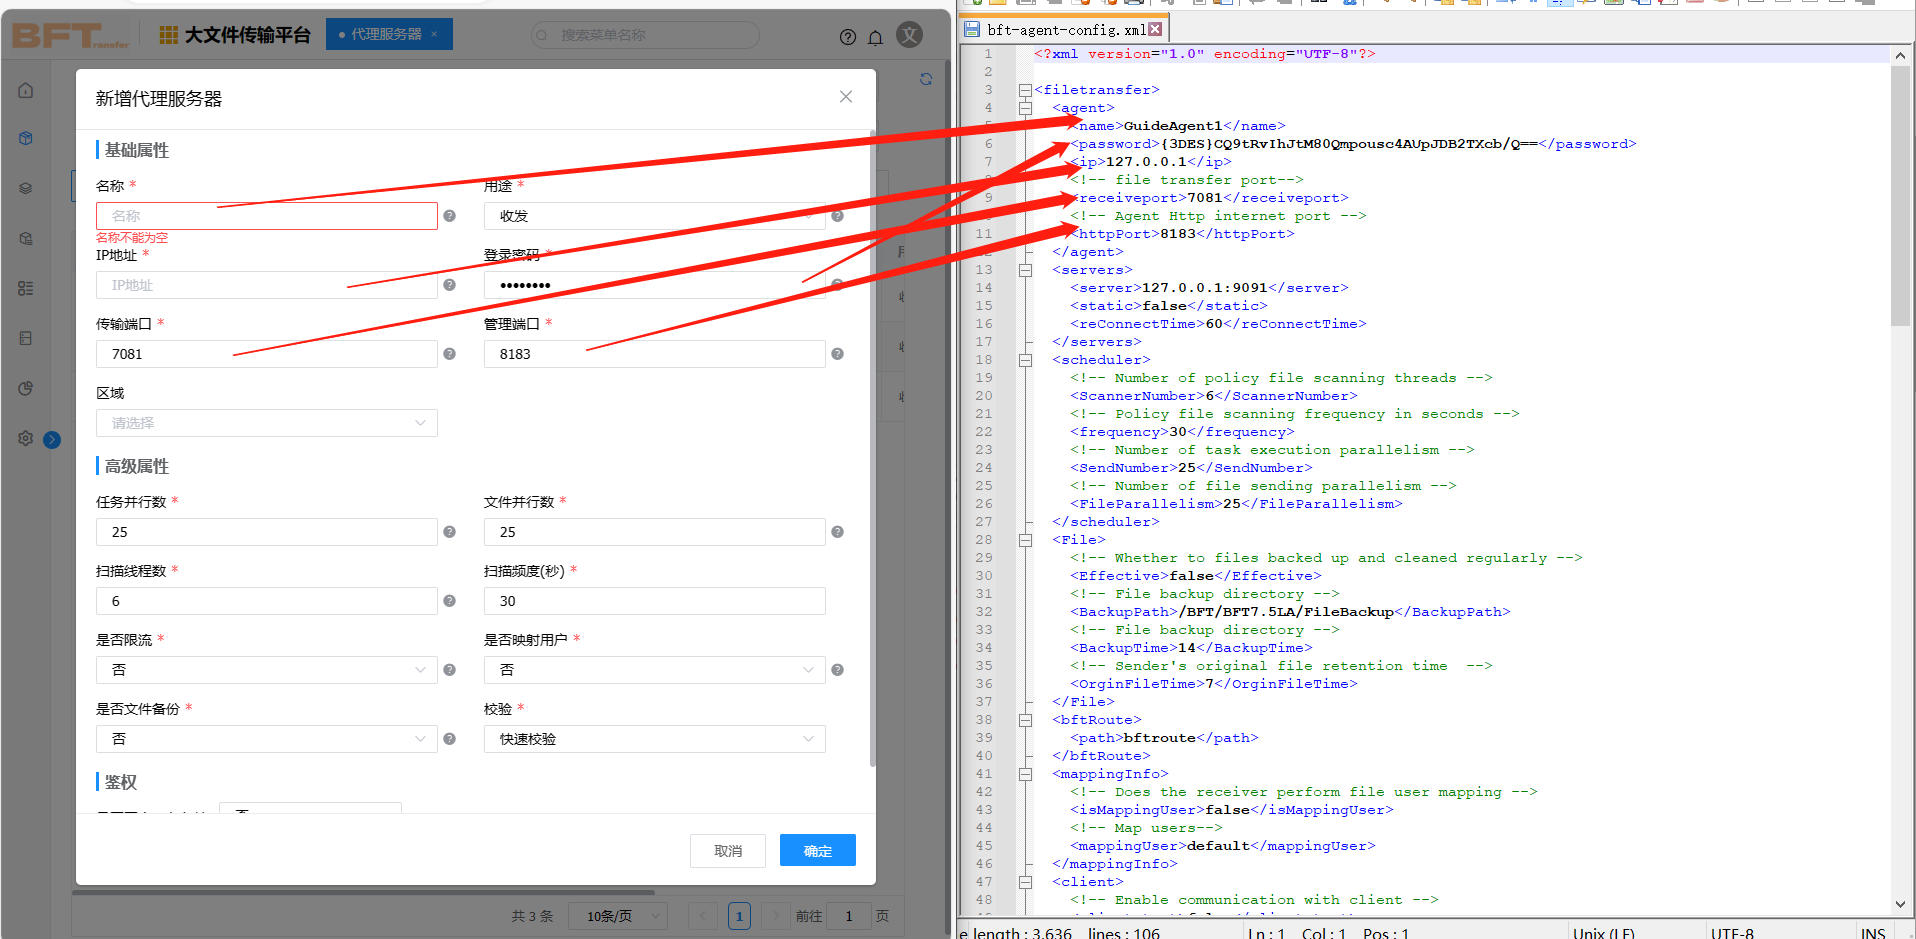1916x939 pixels.
Task: Click the pie chart statistics sidebar icon
Action: [x=26, y=388]
